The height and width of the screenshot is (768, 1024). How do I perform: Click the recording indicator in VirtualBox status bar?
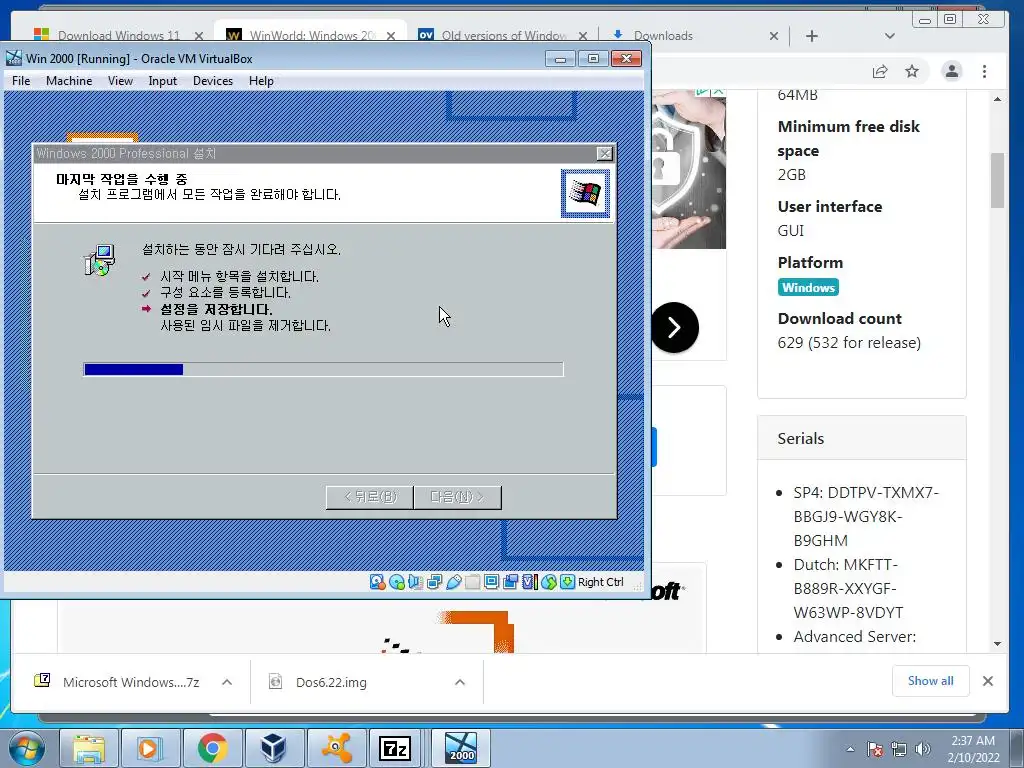511,582
